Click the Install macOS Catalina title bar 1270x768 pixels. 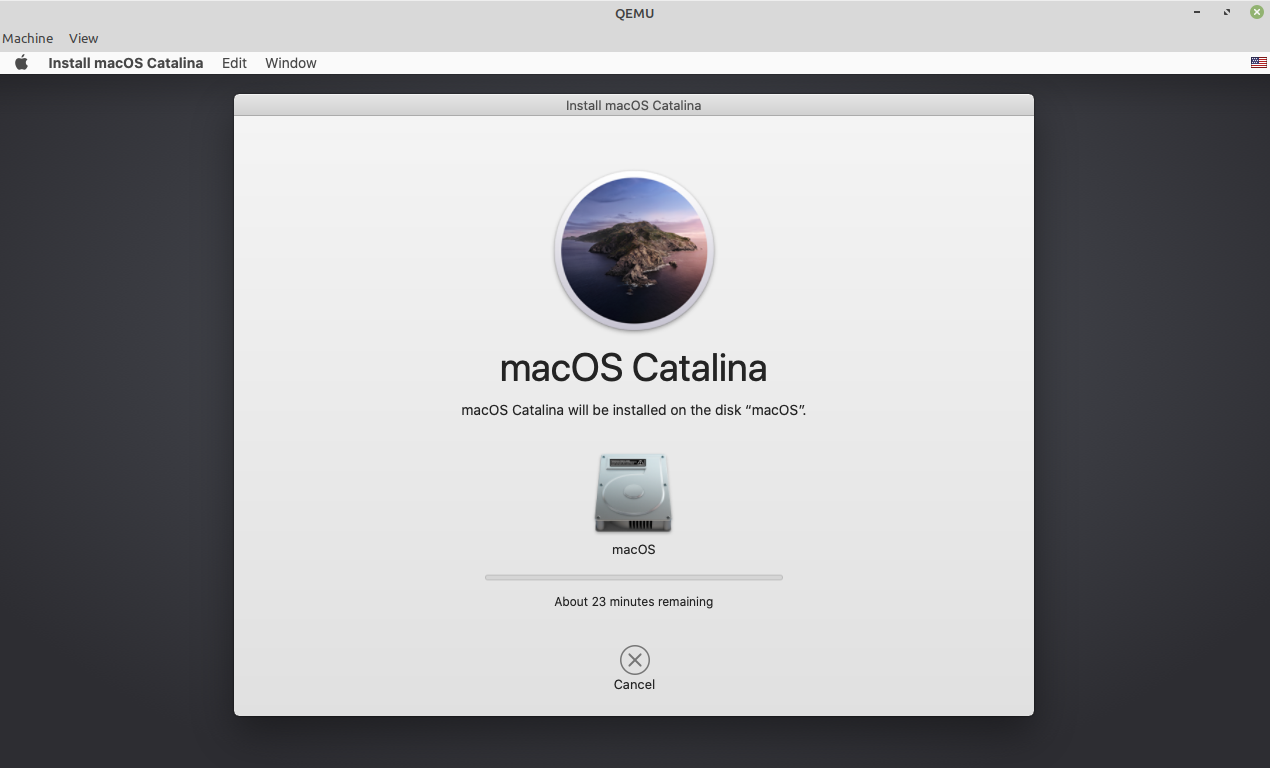[633, 105]
